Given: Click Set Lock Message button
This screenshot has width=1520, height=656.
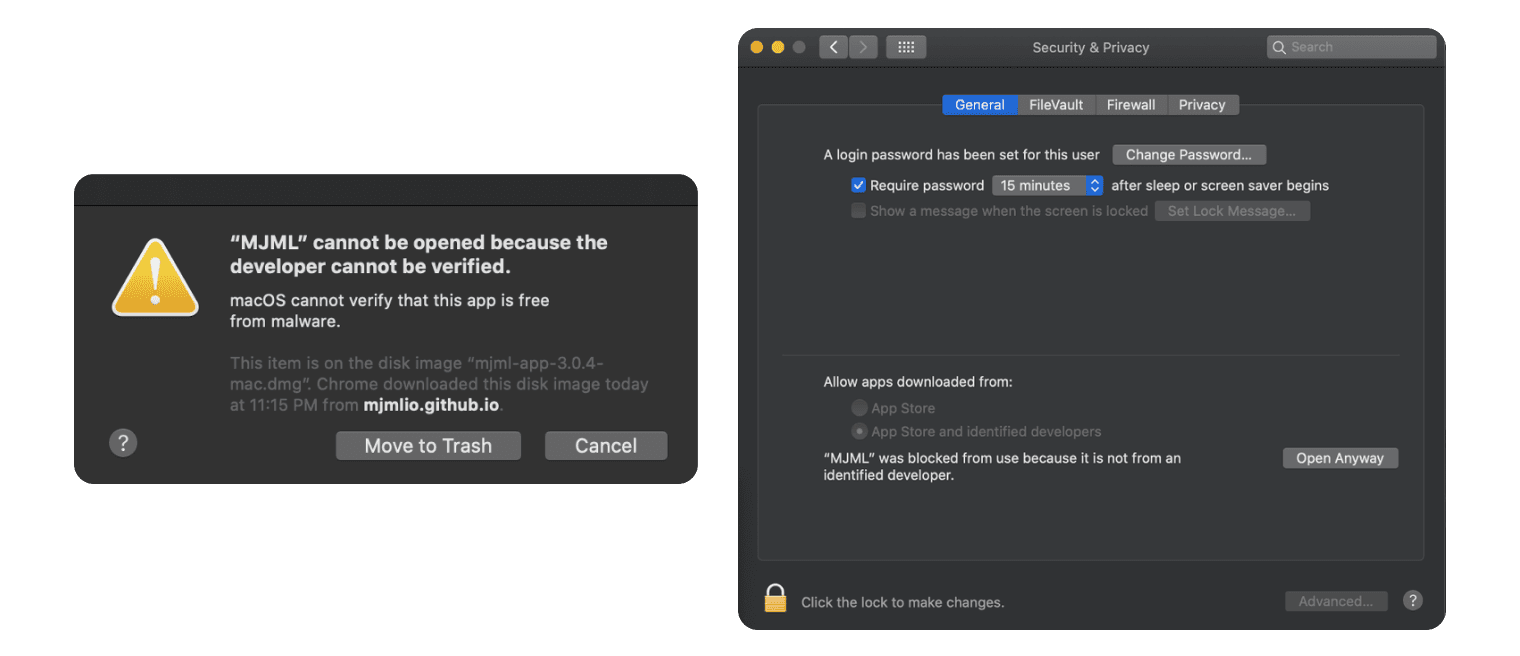Looking at the screenshot, I should tap(1232, 211).
